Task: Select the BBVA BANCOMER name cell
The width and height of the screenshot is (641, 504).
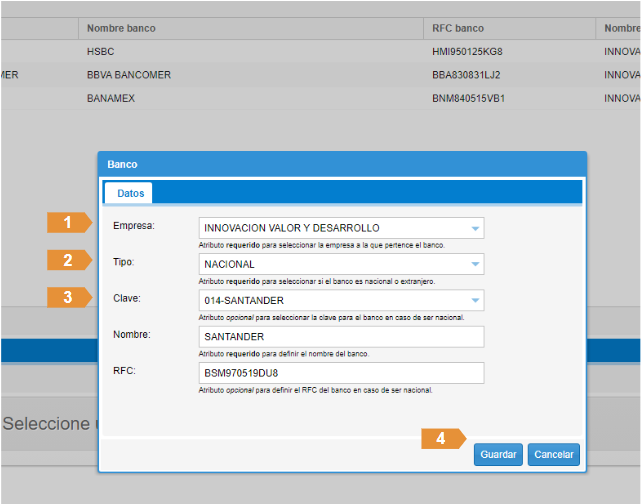Action: coord(129,74)
